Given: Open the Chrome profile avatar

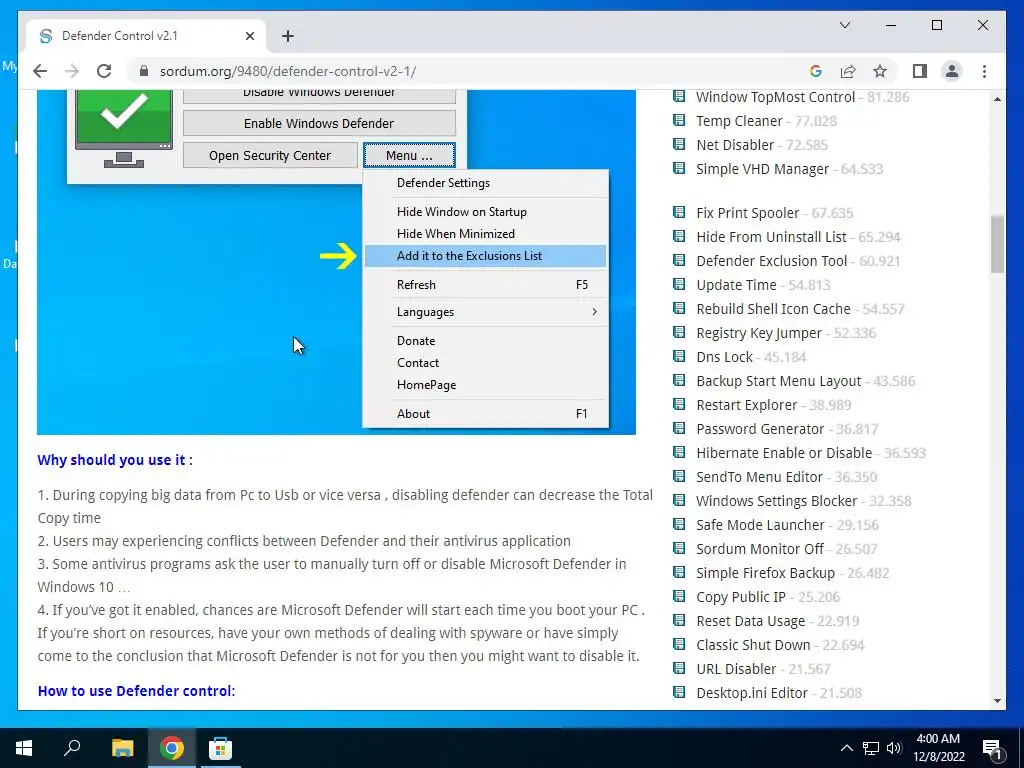Looking at the screenshot, I should point(952,71).
